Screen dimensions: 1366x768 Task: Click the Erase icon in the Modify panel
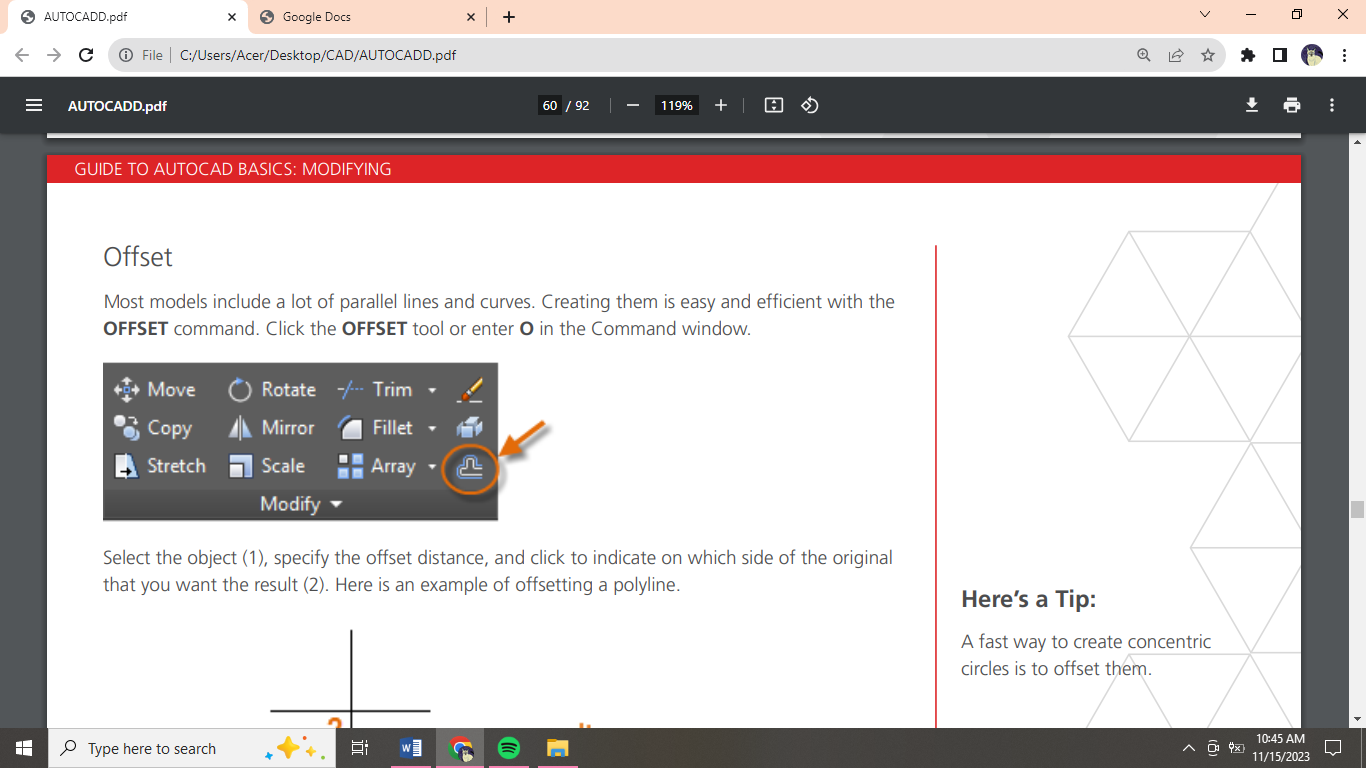(470, 389)
